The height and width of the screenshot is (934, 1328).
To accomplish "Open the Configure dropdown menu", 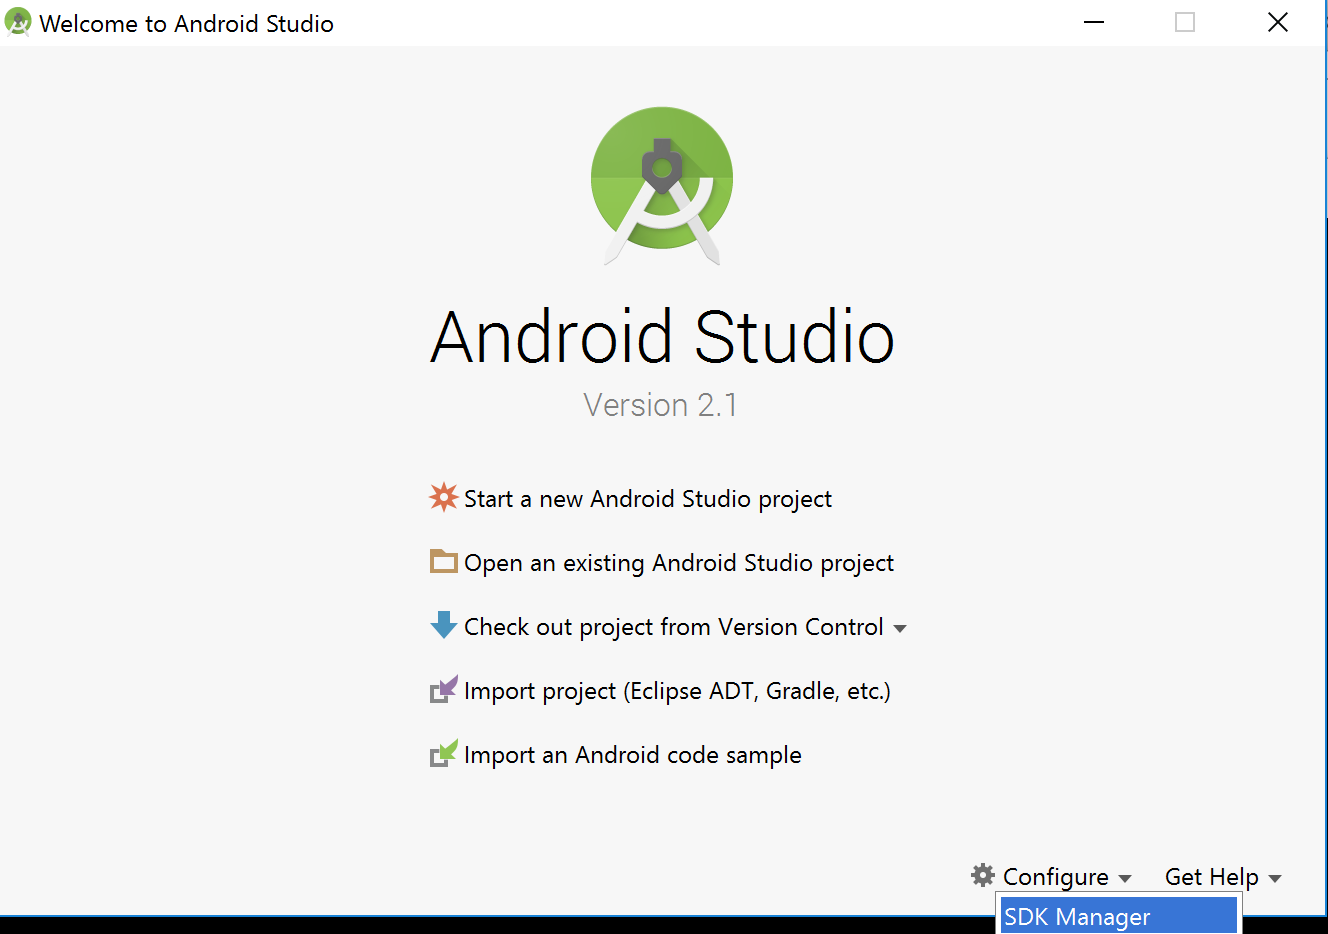I will click(1055, 876).
